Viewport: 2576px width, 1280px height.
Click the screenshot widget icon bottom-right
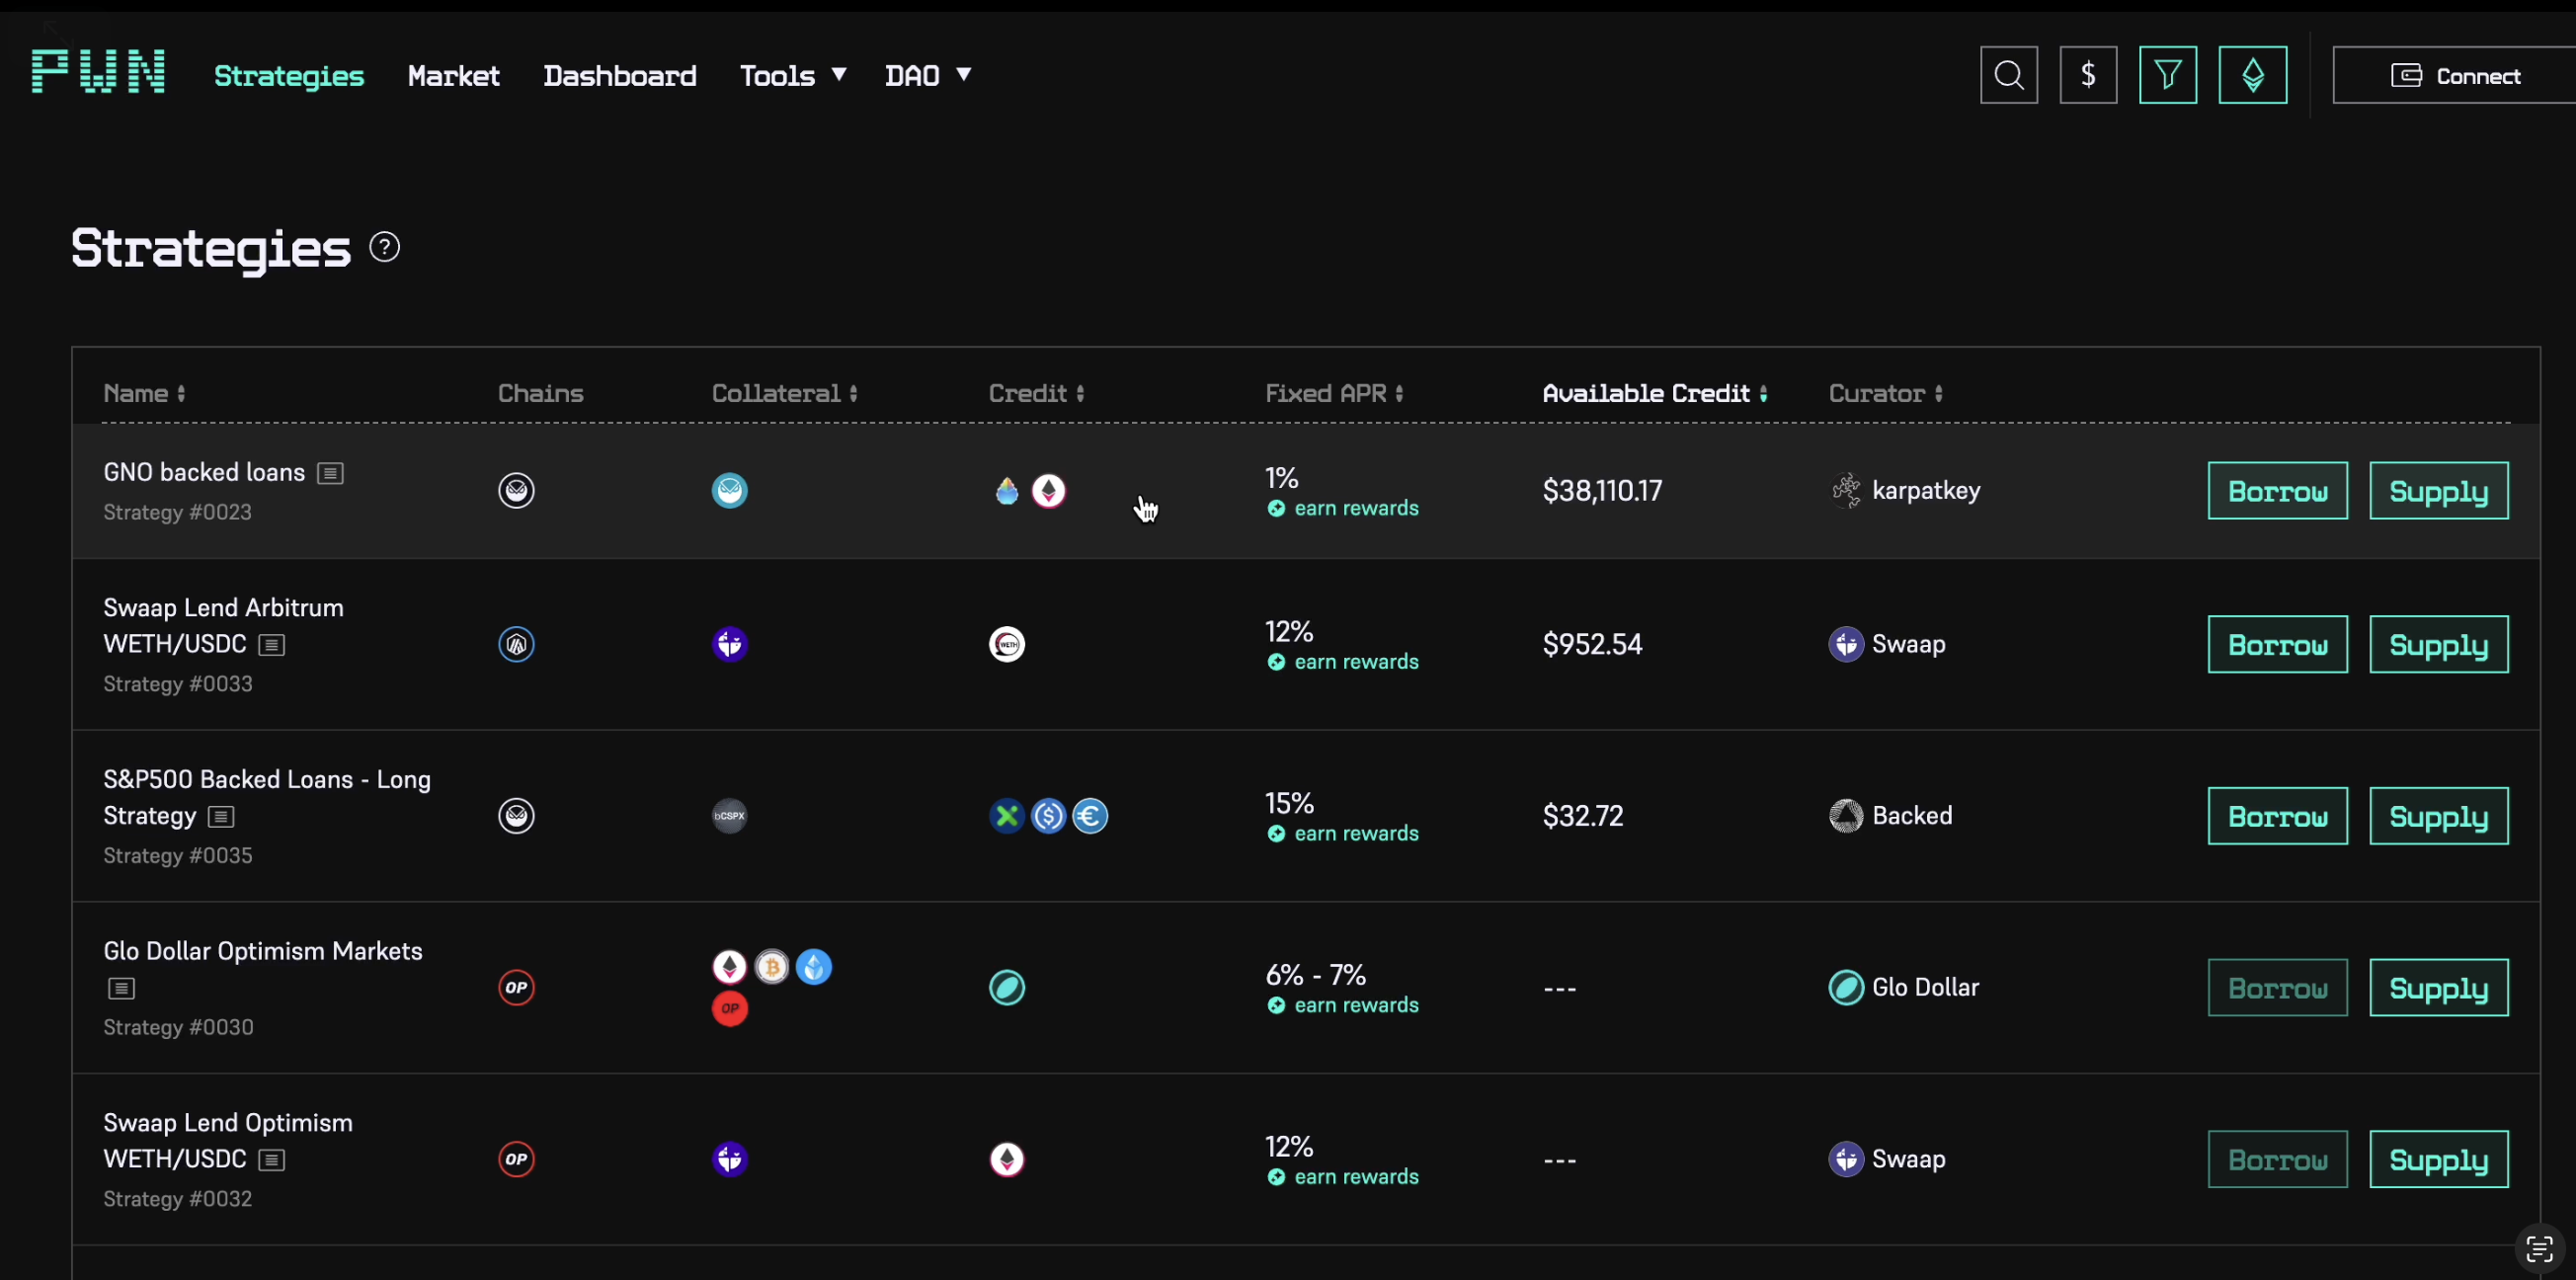tap(2540, 1249)
